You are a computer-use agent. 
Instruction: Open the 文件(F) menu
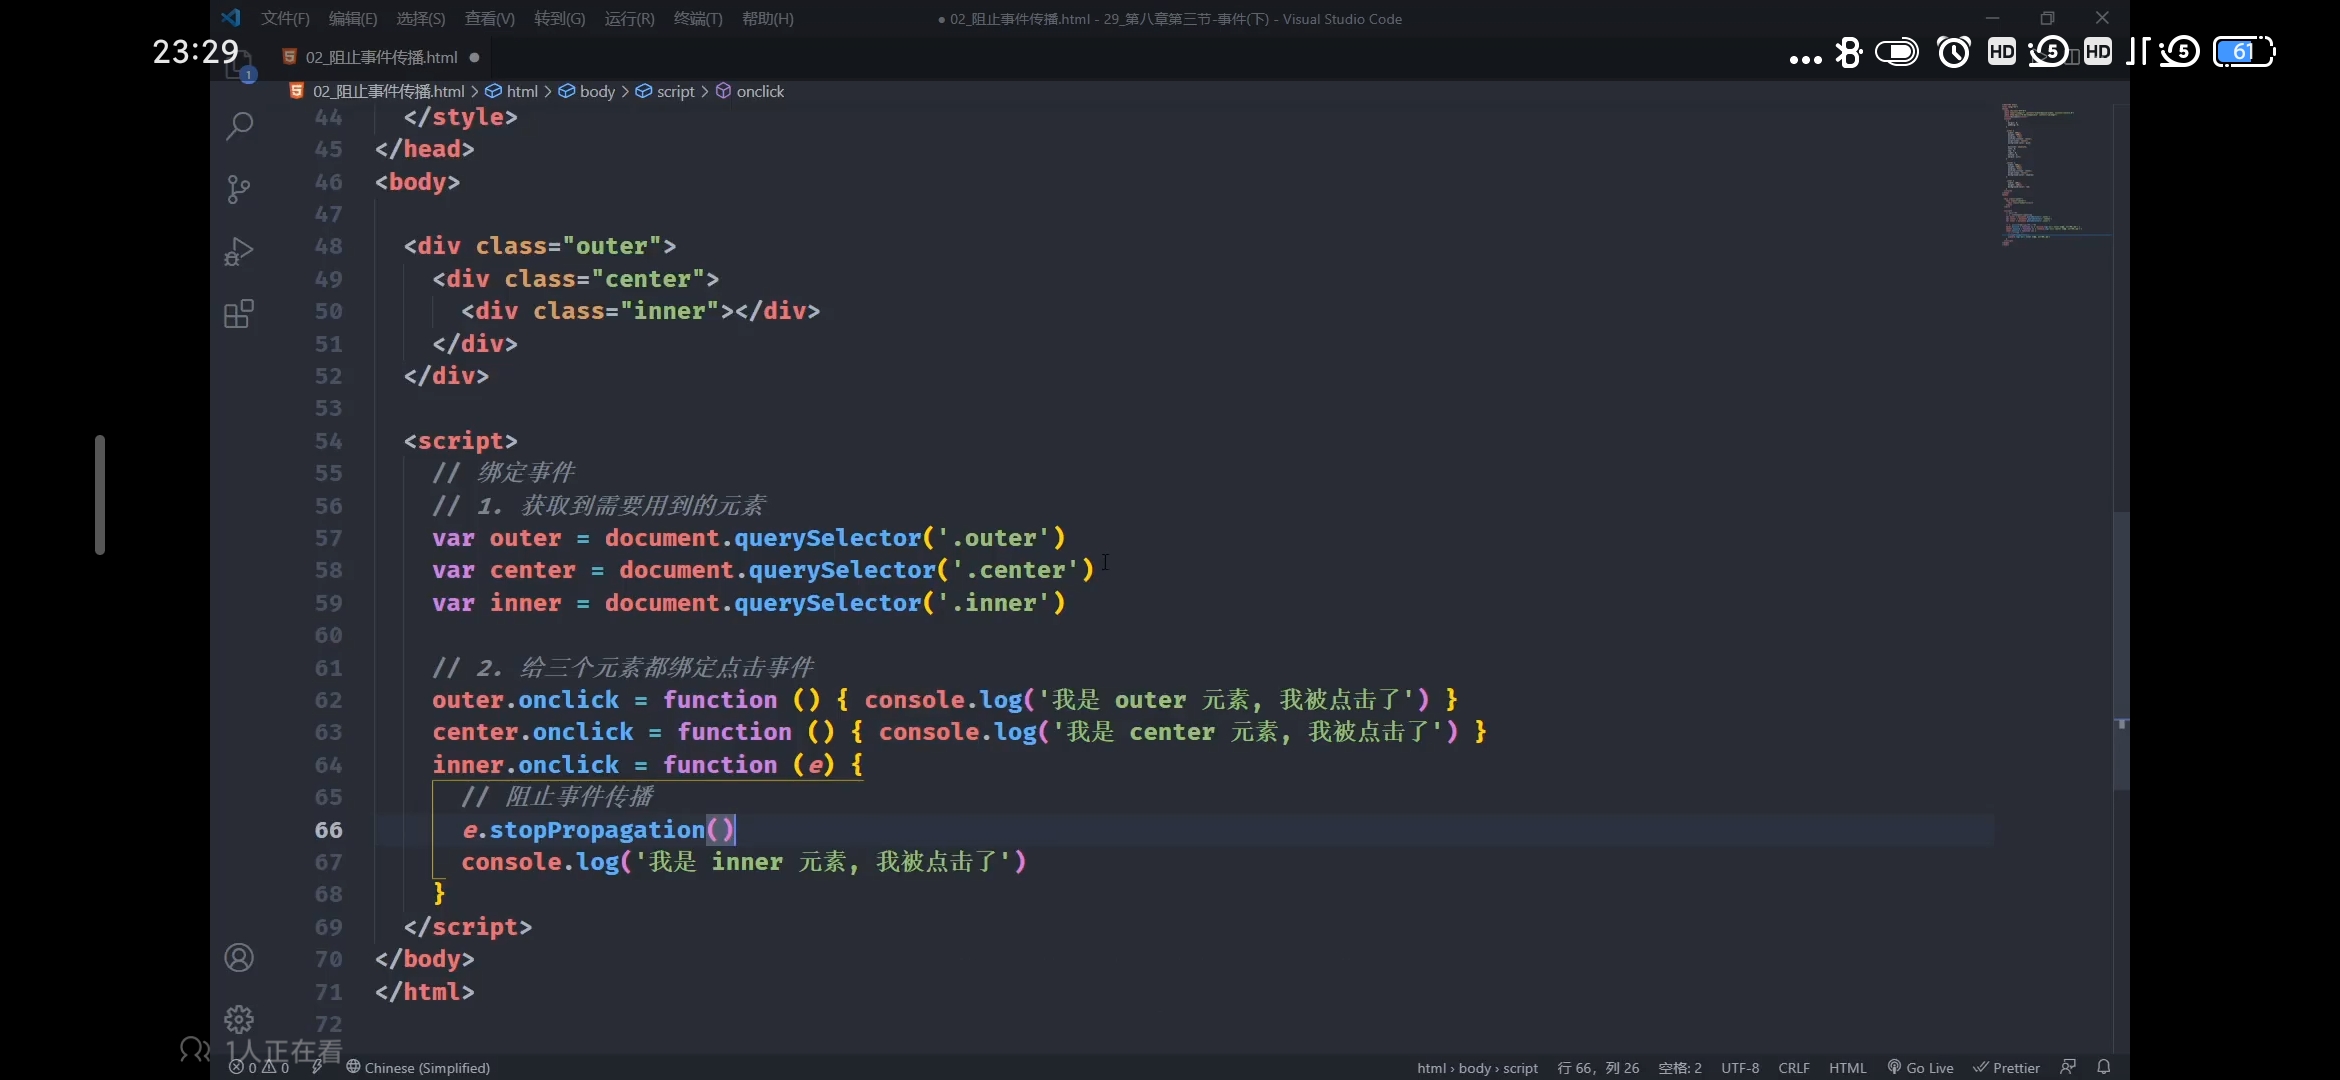tap(285, 19)
